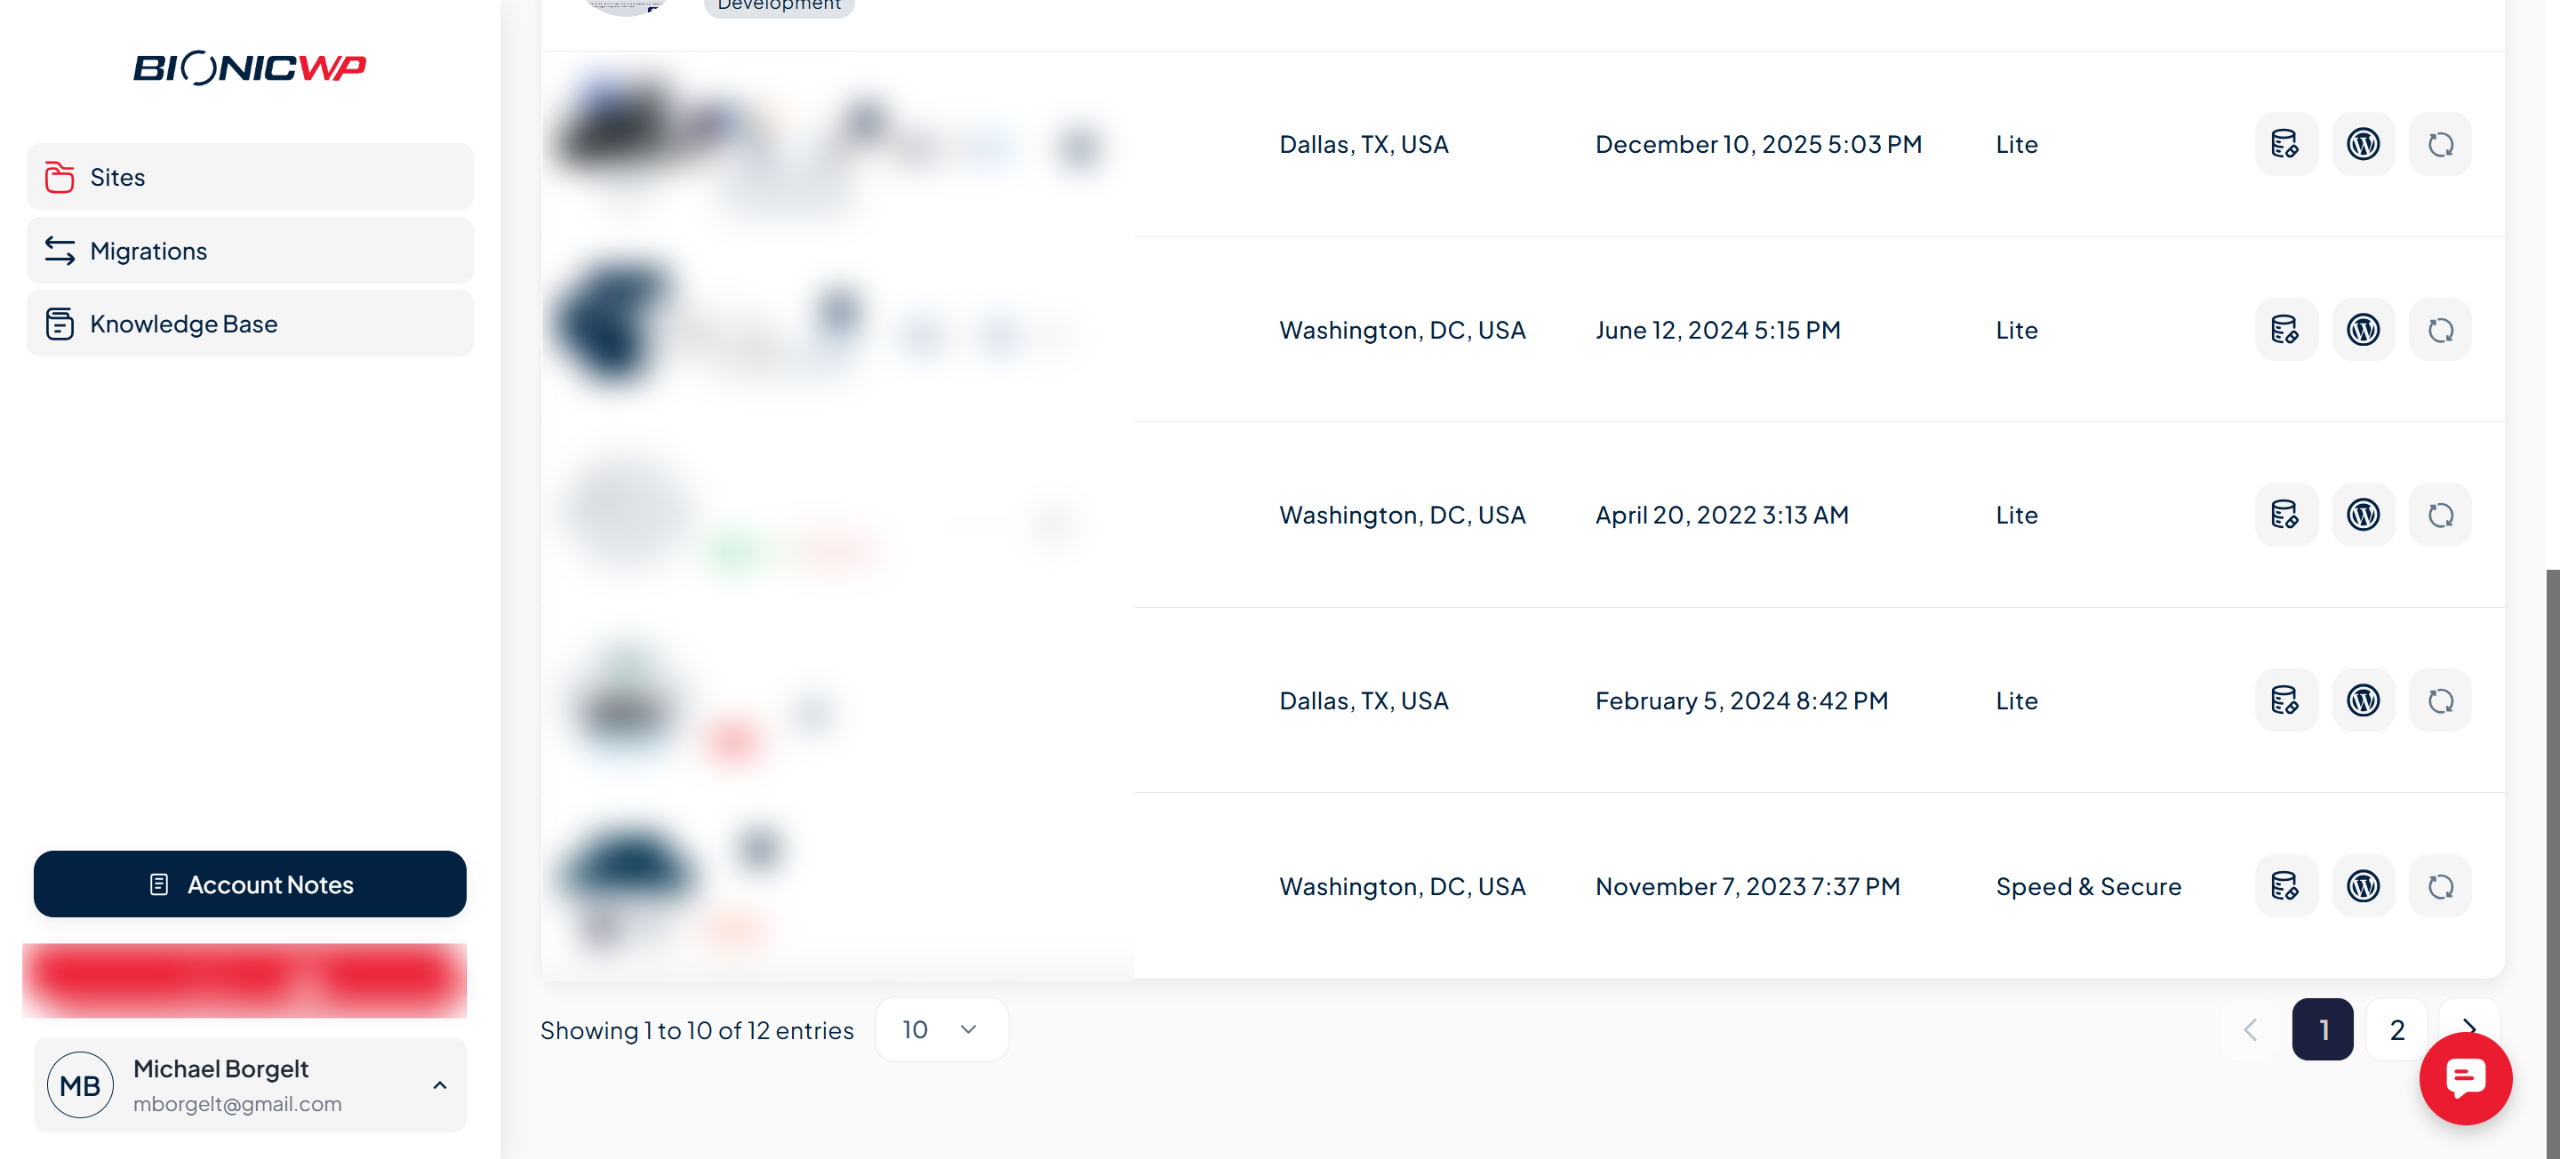Open the Sites menu item
This screenshot has height=1159, width=2560.
pyautogui.click(x=250, y=177)
